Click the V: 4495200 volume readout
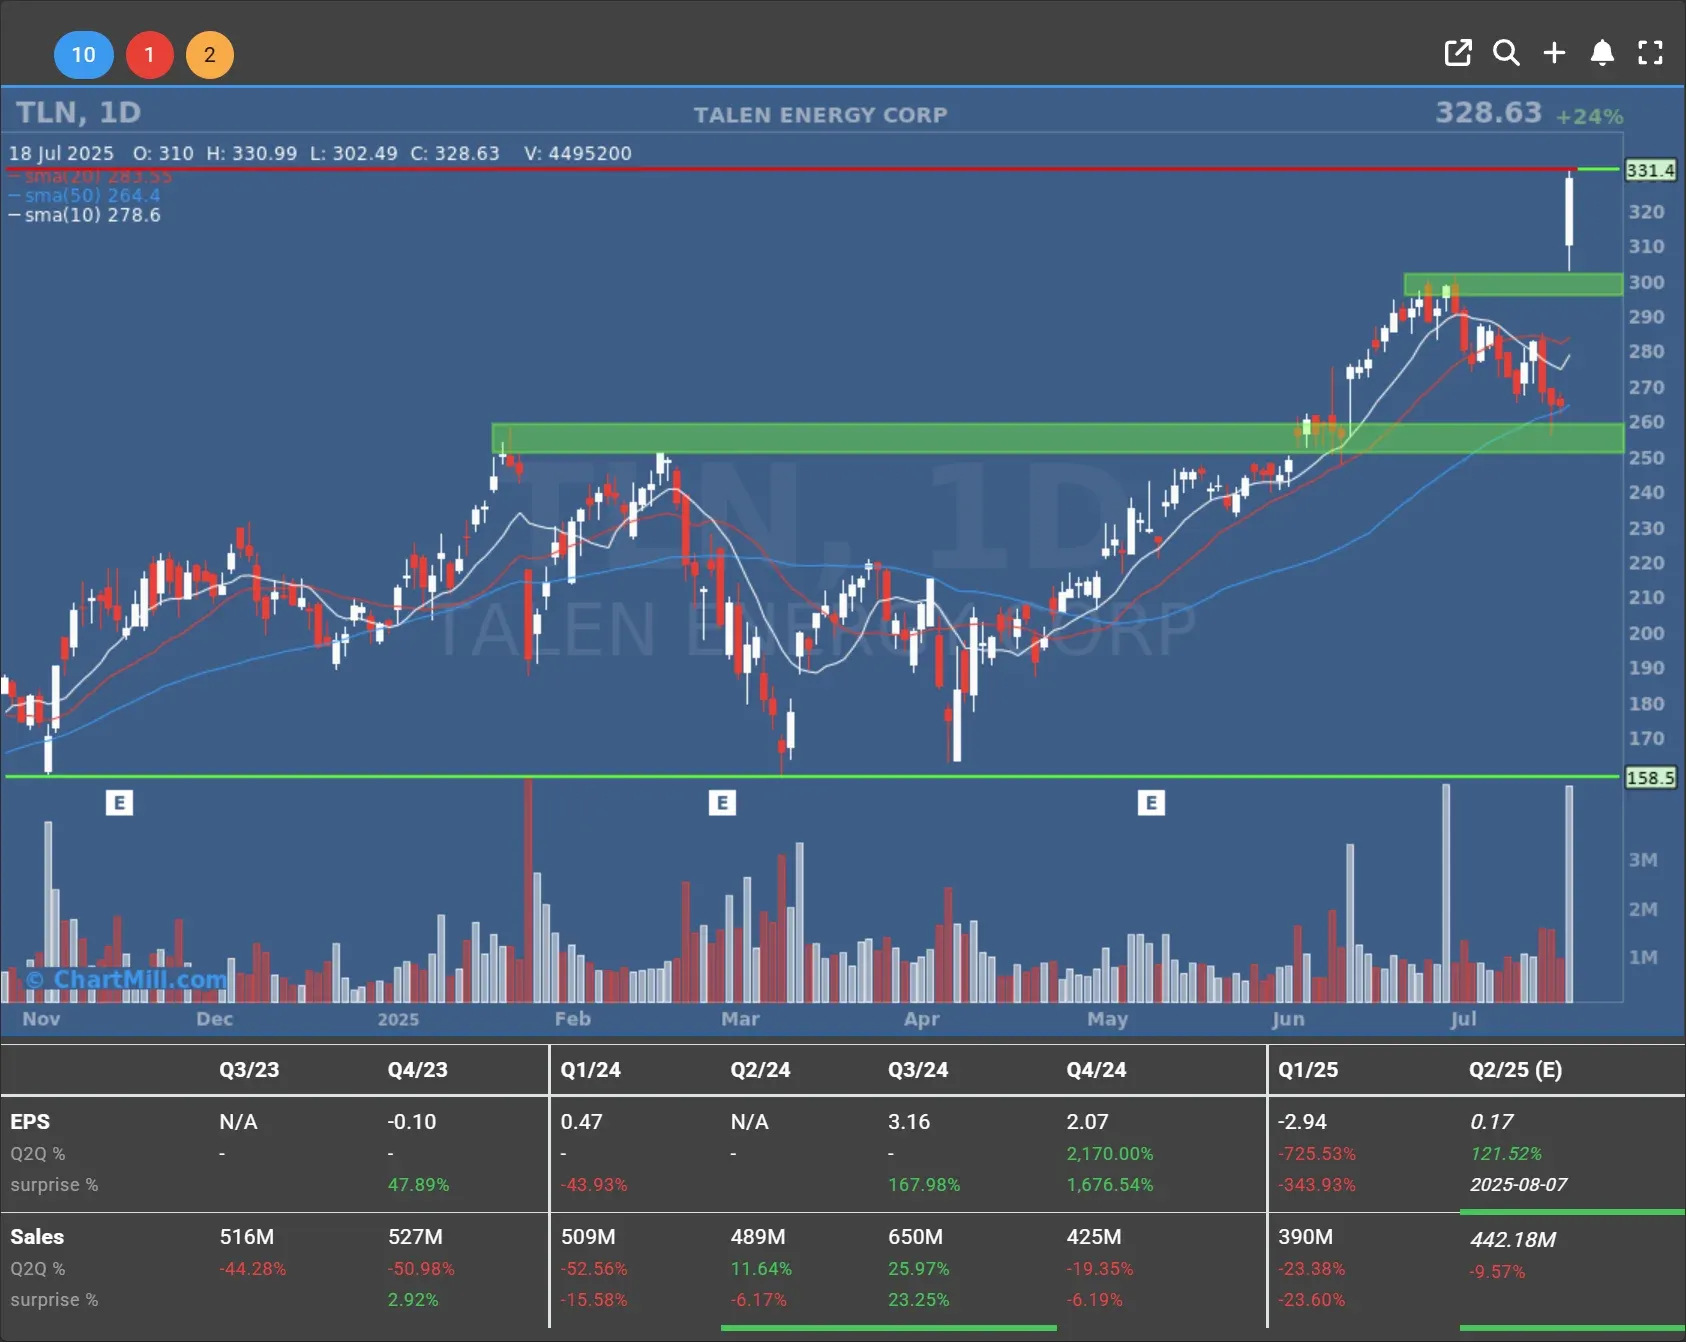Image resolution: width=1686 pixels, height=1342 pixels. point(578,153)
